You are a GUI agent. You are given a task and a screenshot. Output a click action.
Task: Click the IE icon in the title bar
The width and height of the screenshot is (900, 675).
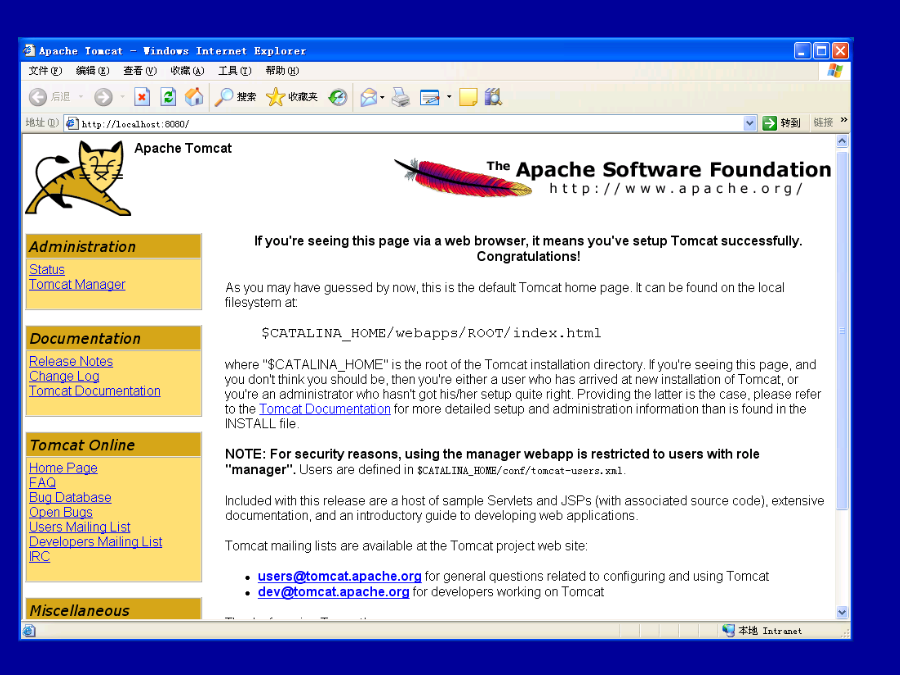(x=29, y=51)
